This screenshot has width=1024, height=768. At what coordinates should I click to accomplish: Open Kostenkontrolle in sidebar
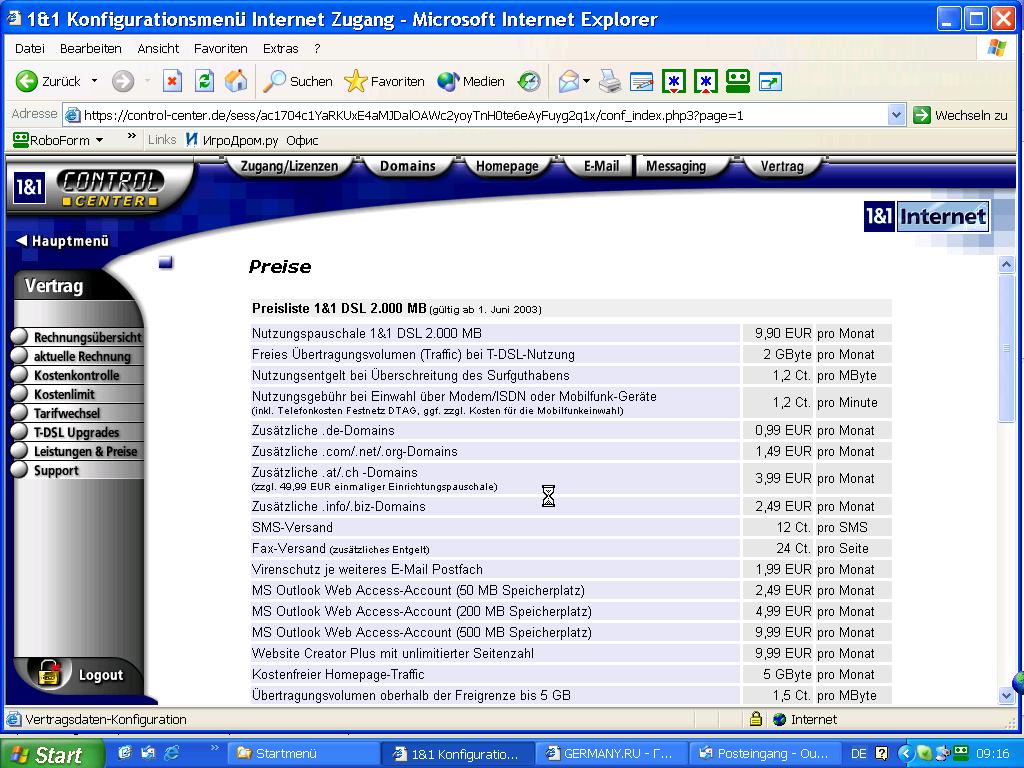[x=77, y=375]
